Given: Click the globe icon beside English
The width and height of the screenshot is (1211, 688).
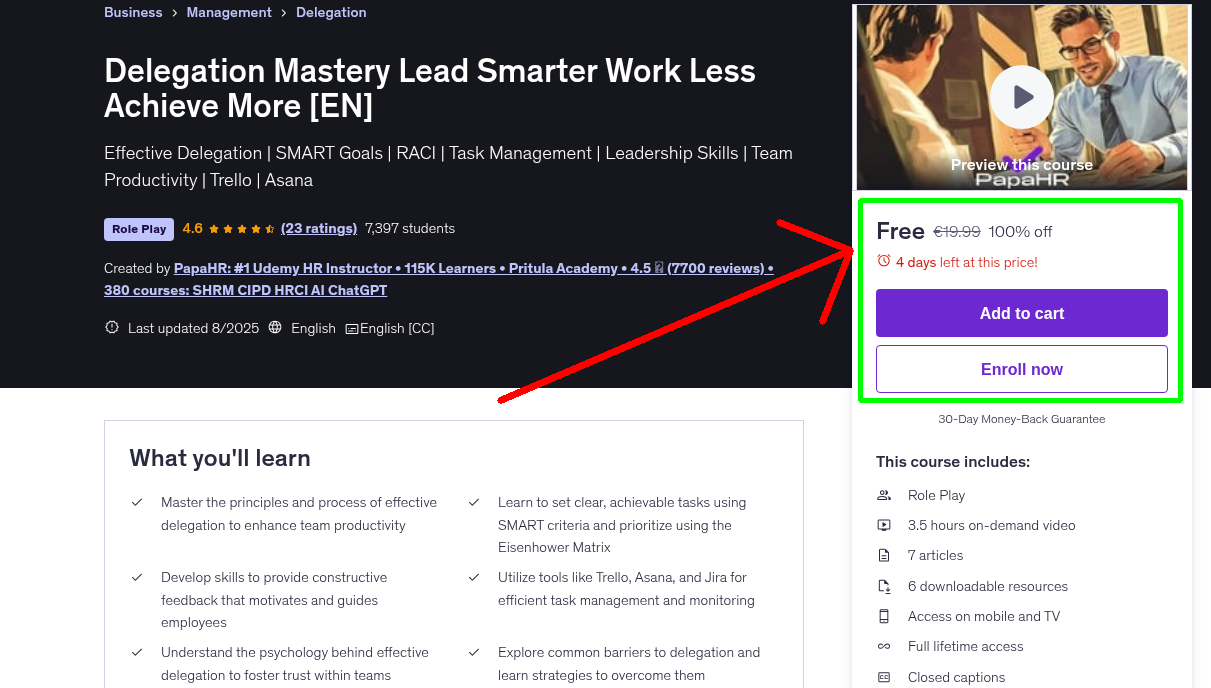Looking at the screenshot, I should click(275, 328).
